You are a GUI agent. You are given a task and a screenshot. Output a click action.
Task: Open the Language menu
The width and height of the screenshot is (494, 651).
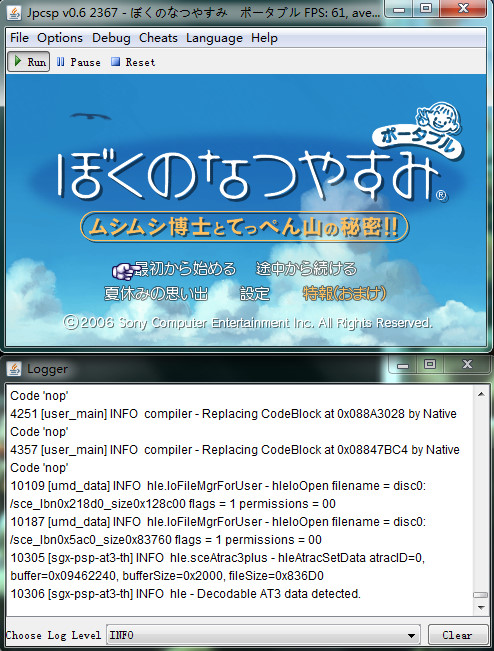tap(214, 38)
